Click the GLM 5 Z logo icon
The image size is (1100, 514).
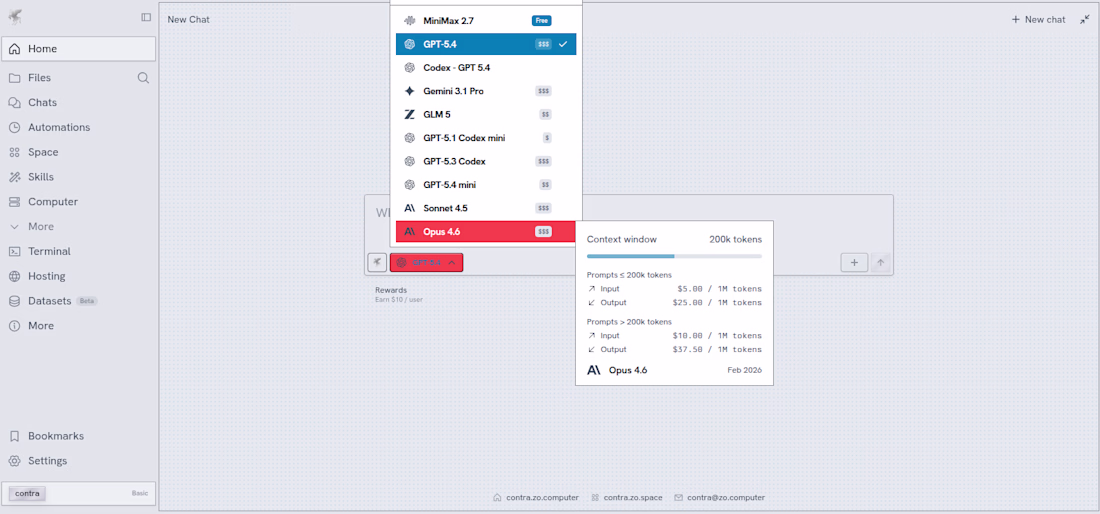point(410,114)
